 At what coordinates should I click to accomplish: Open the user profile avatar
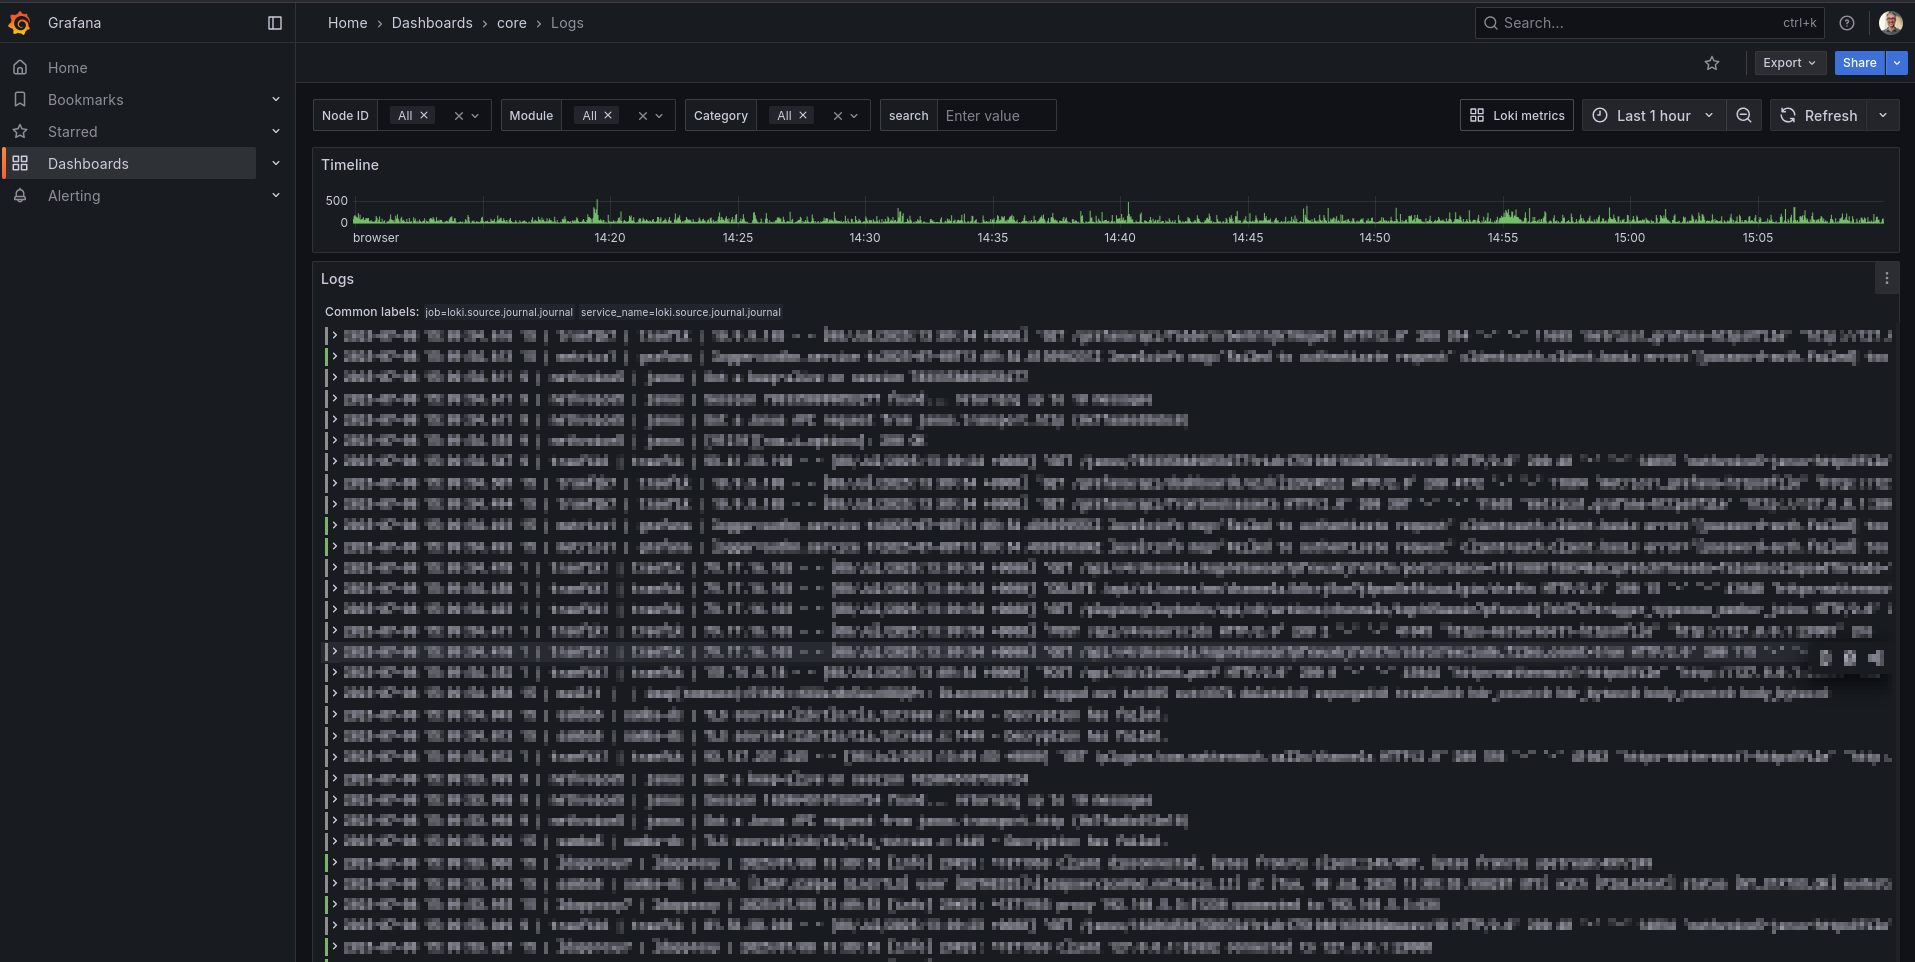(1890, 23)
